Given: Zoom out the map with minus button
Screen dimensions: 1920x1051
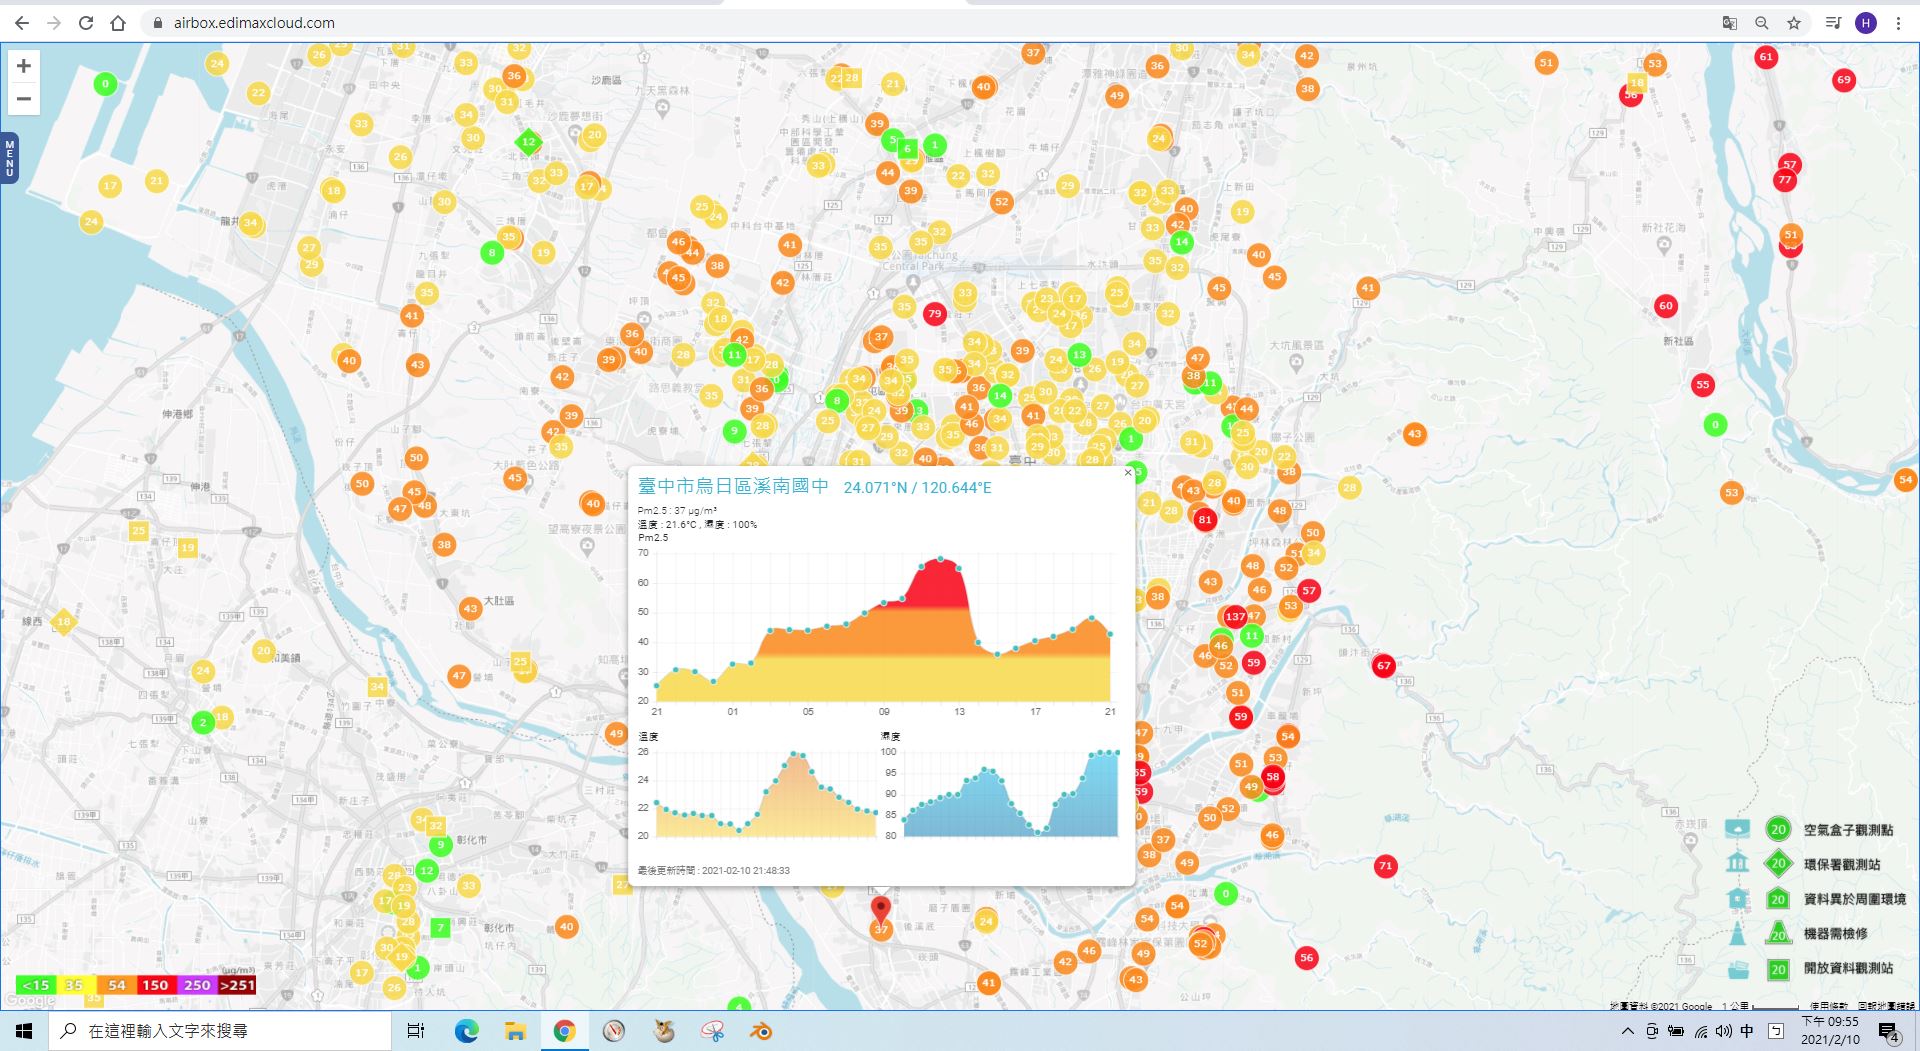Looking at the screenshot, I should click(x=24, y=99).
